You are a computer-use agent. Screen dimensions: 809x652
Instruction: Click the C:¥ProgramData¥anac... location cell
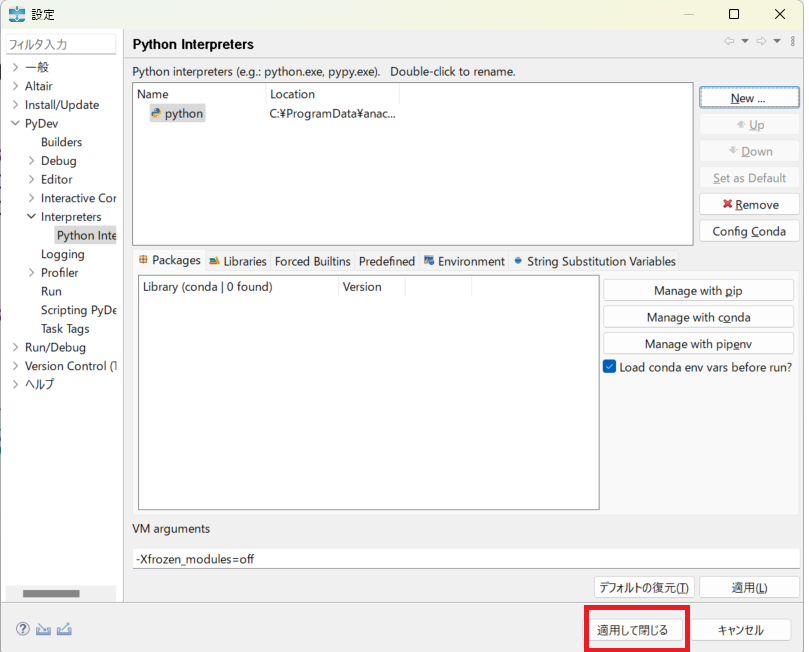click(332, 113)
